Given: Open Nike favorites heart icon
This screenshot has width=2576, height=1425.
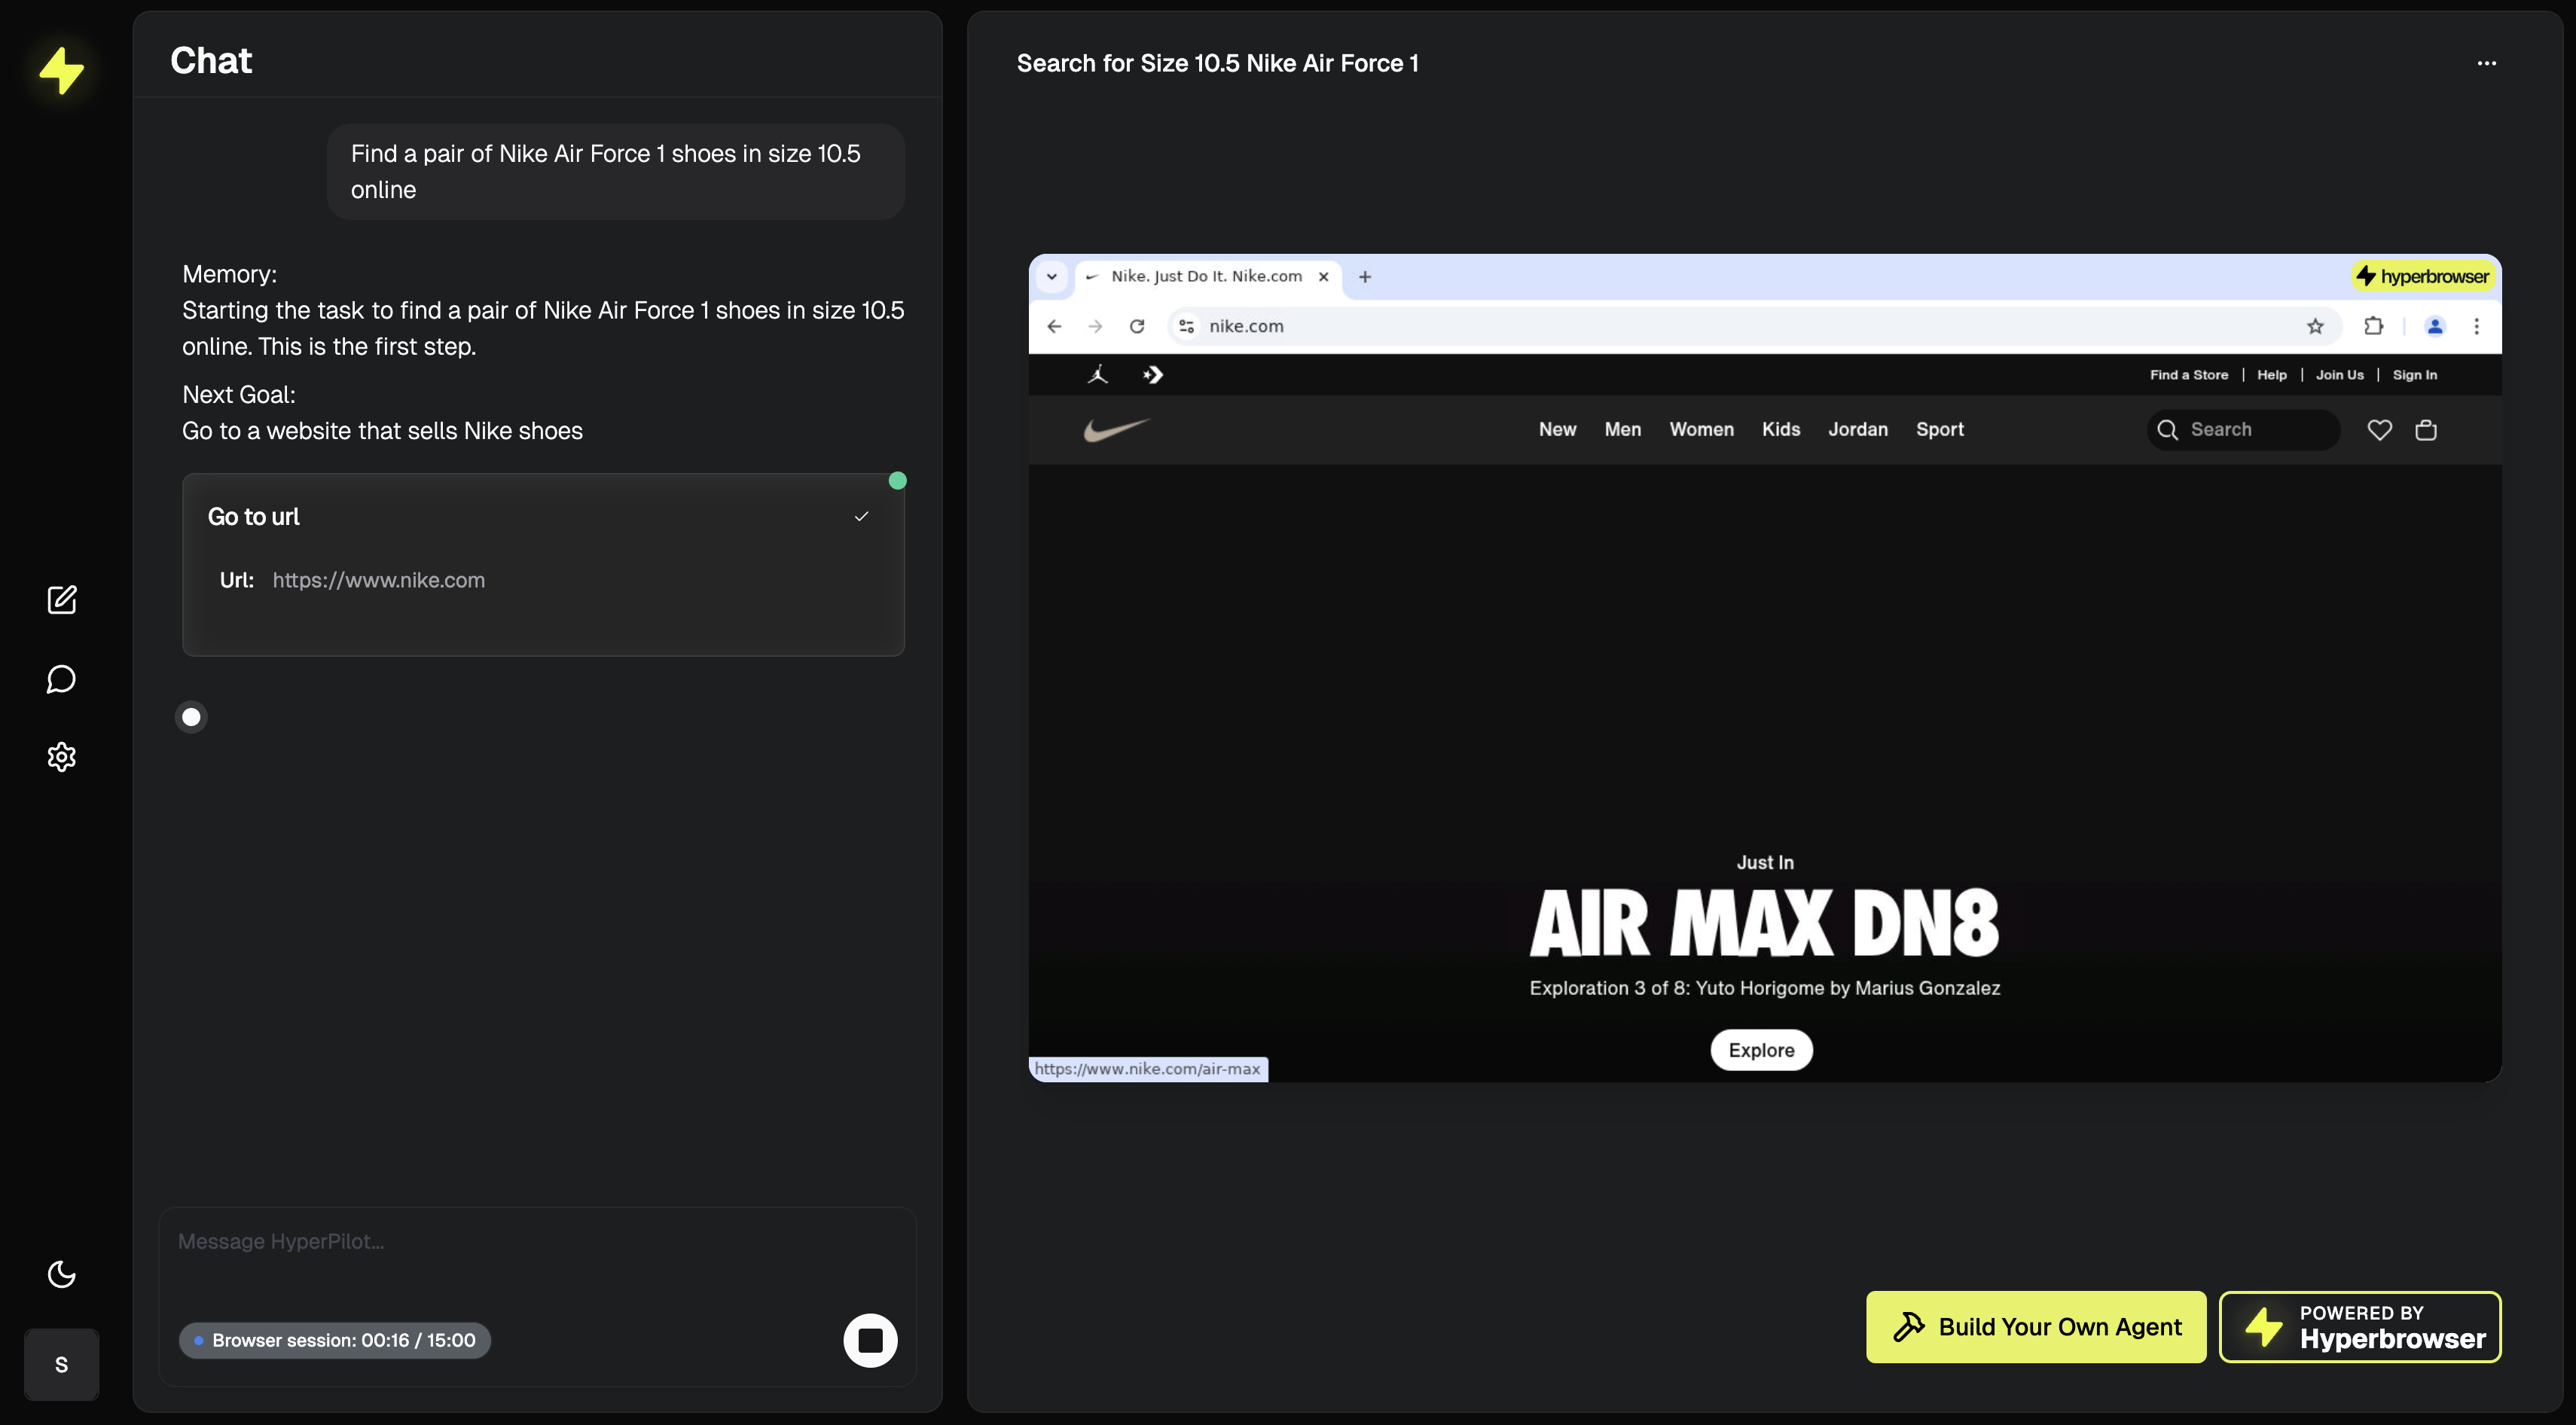Looking at the screenshot, I should click(x=2380, y=430).
